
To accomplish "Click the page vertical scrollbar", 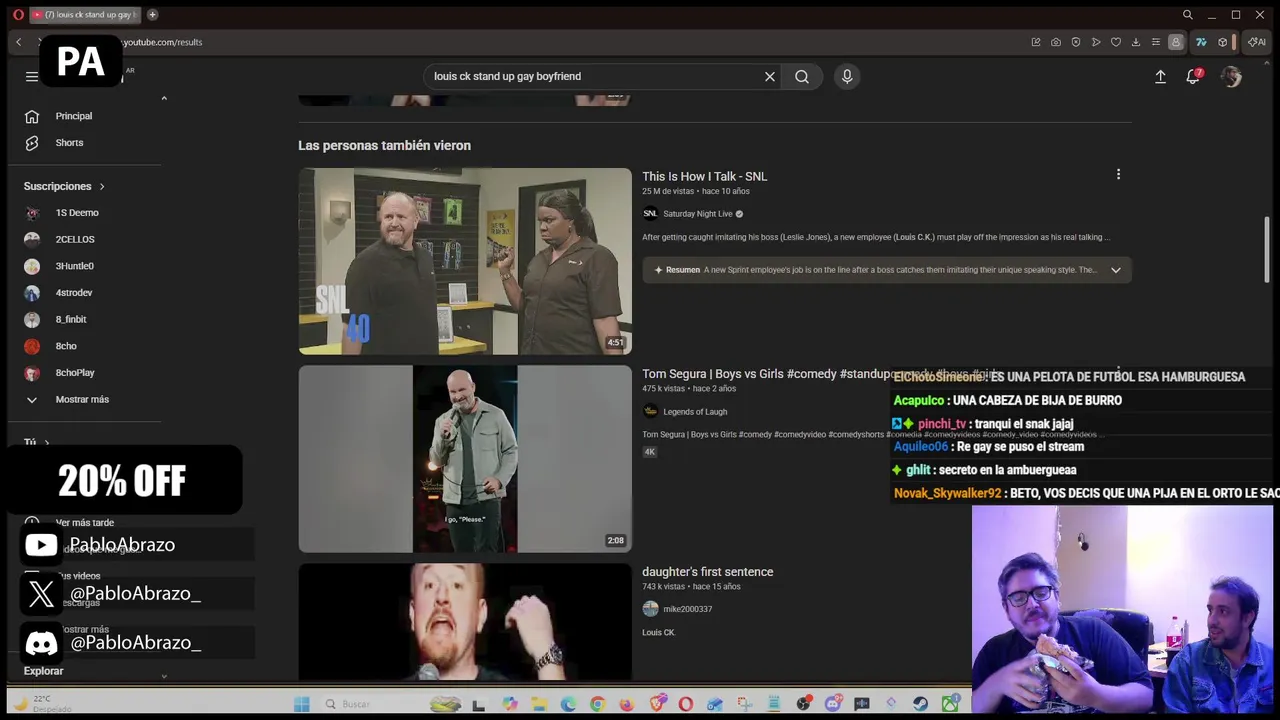I will 1266,250.
